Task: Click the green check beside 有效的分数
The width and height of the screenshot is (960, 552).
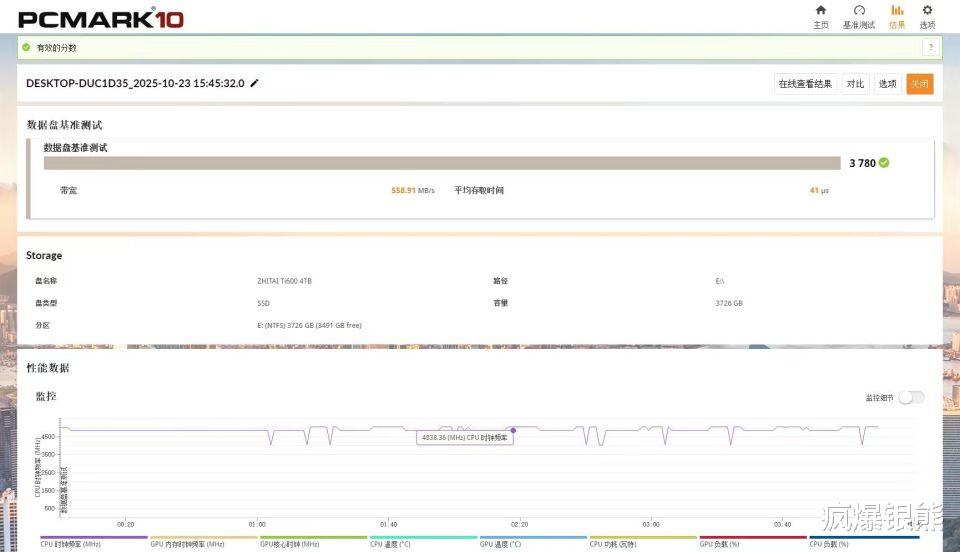Action: pos(26,47)
